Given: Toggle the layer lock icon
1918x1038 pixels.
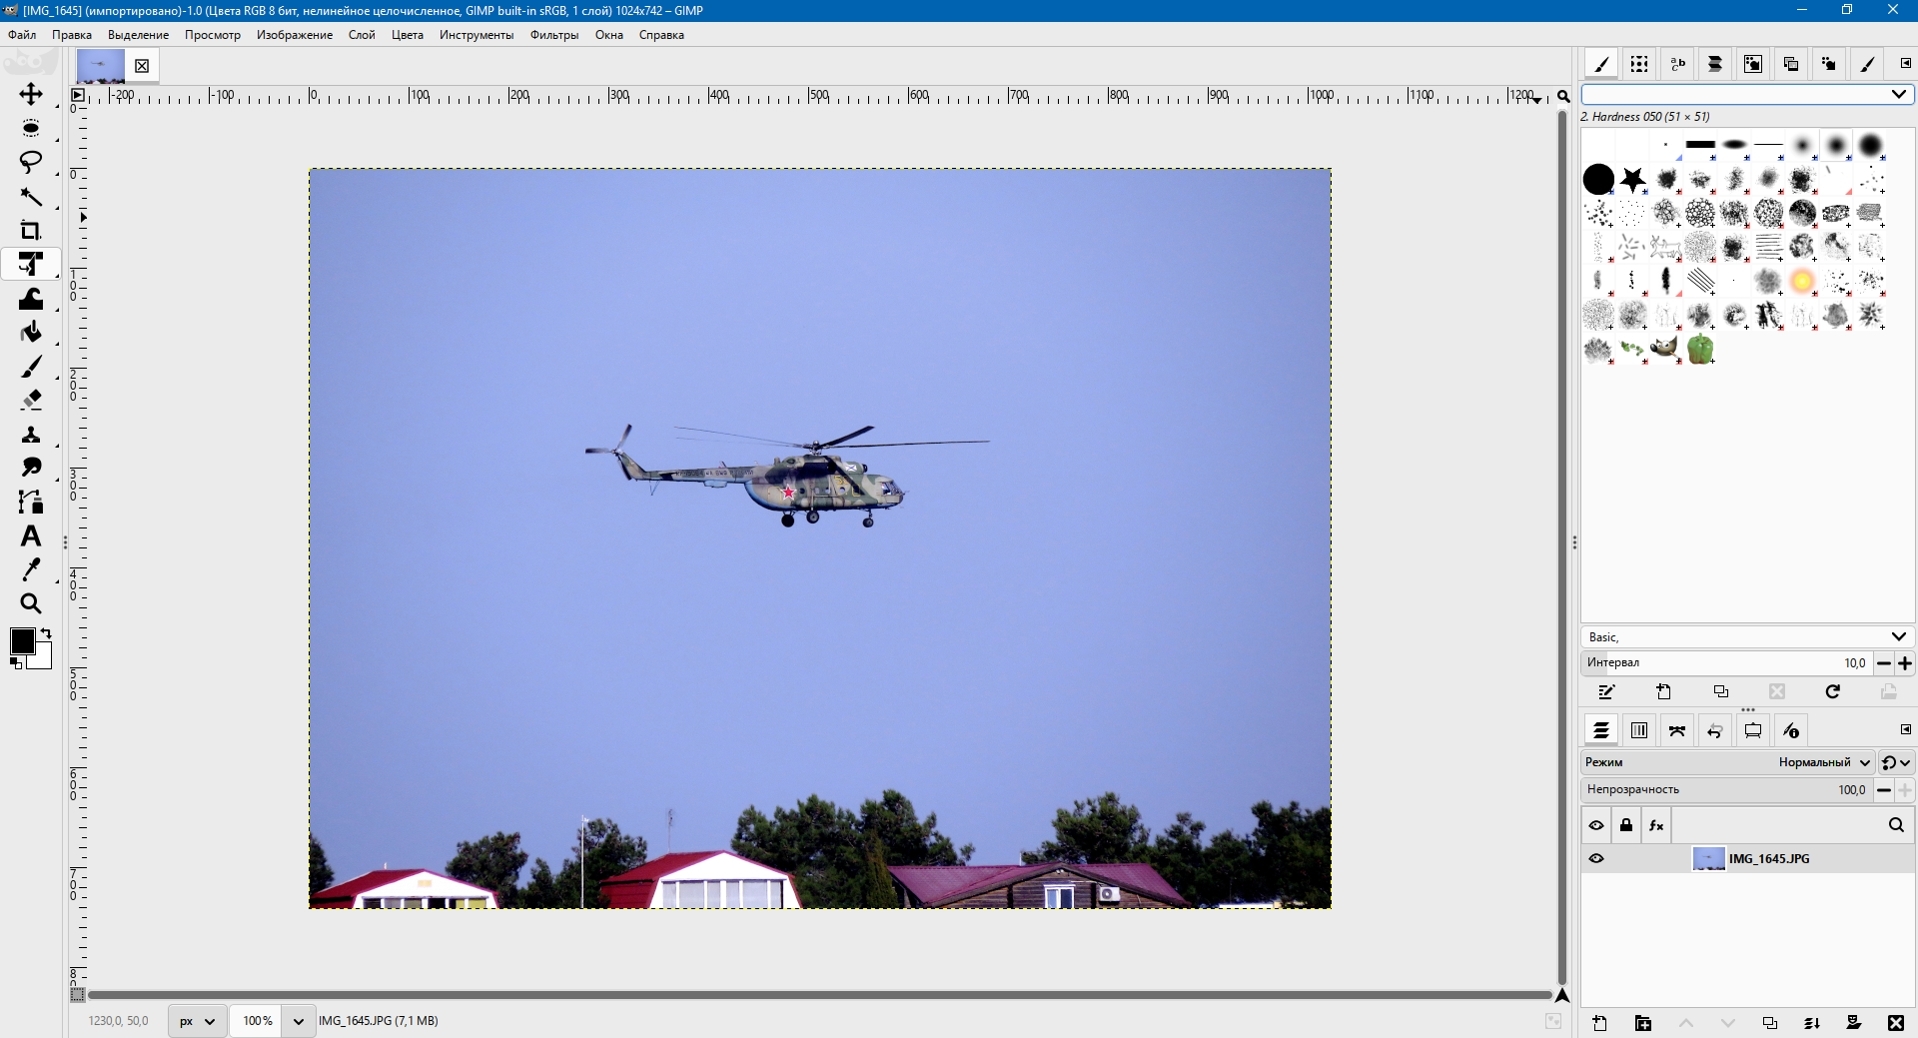Looking at the screenshot, I should click(x=1626, y=825).
